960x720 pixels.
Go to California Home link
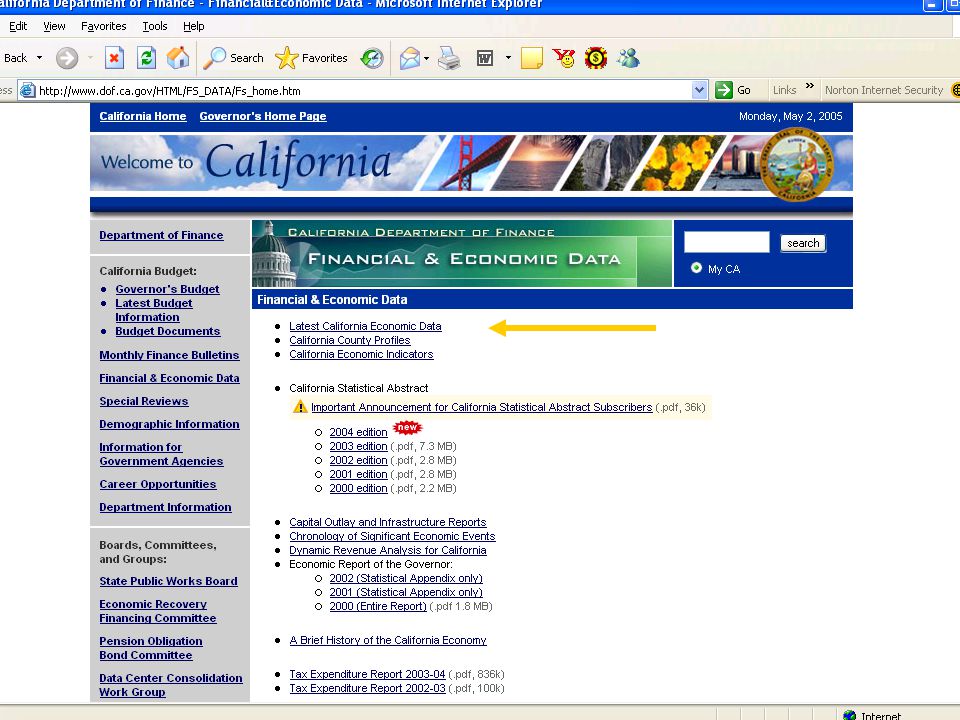[x=143, y=116]
